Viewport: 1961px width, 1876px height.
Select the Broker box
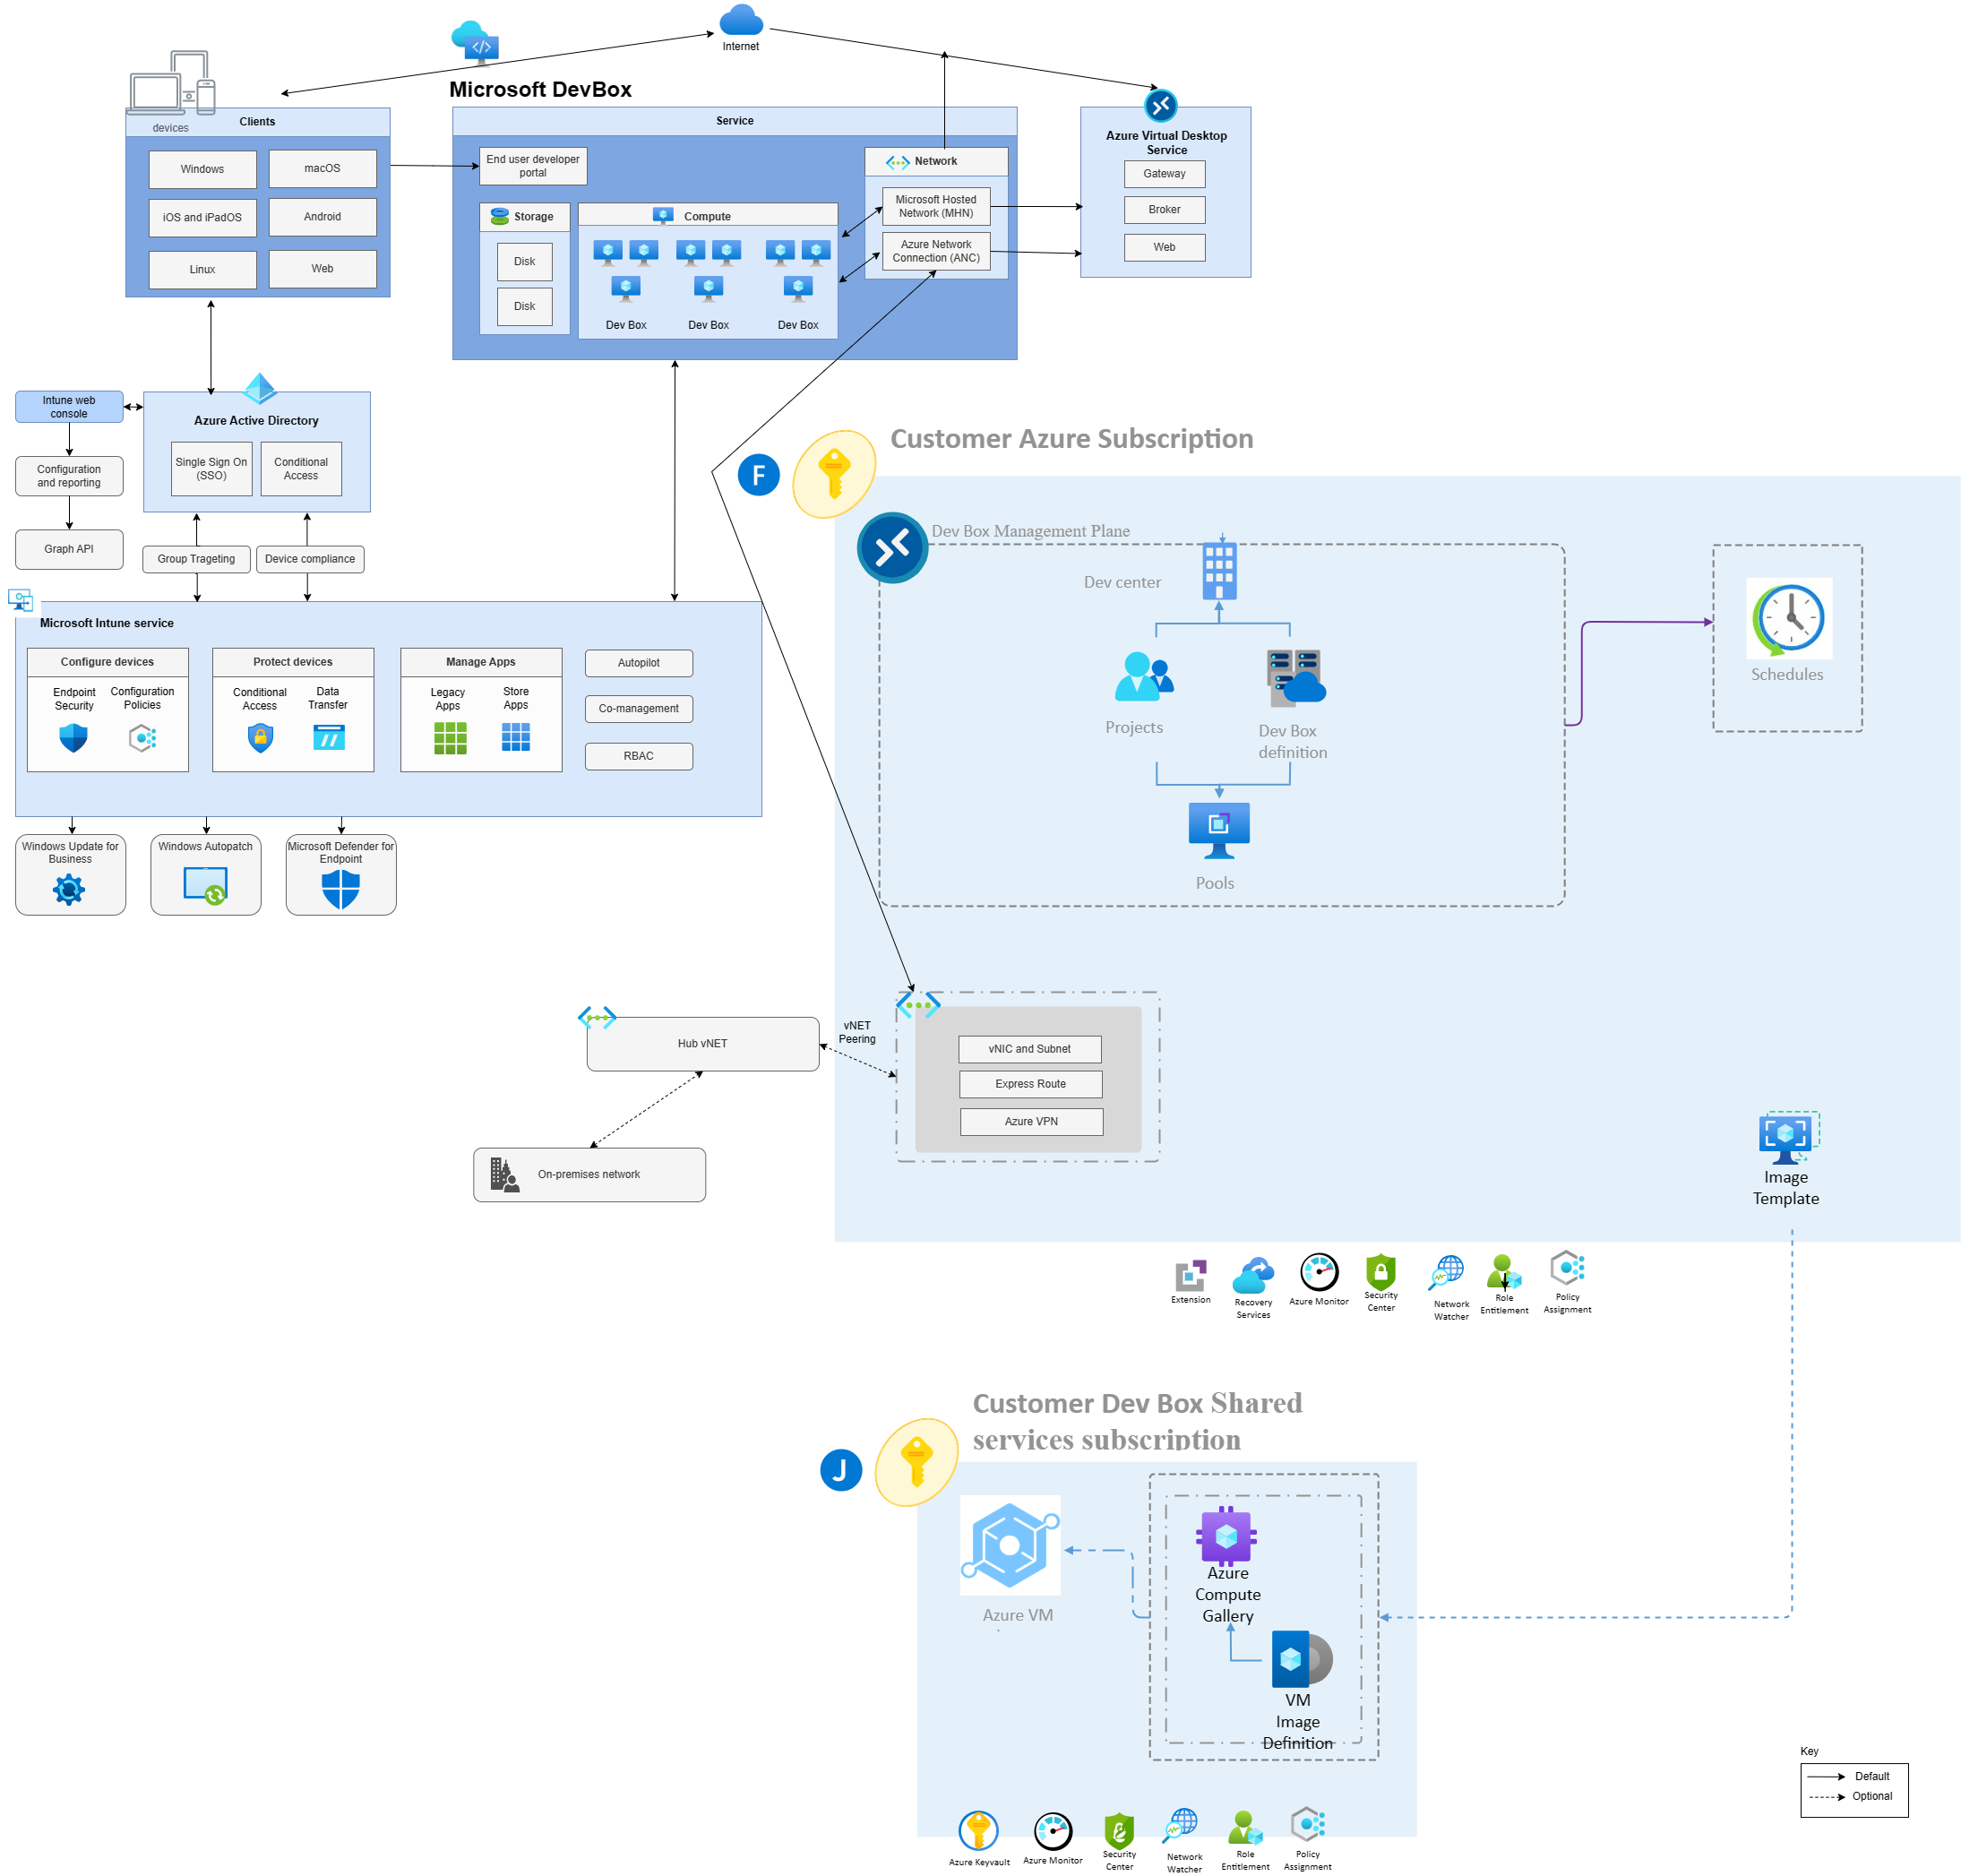pyautogui.click(x=1164, y=210)
